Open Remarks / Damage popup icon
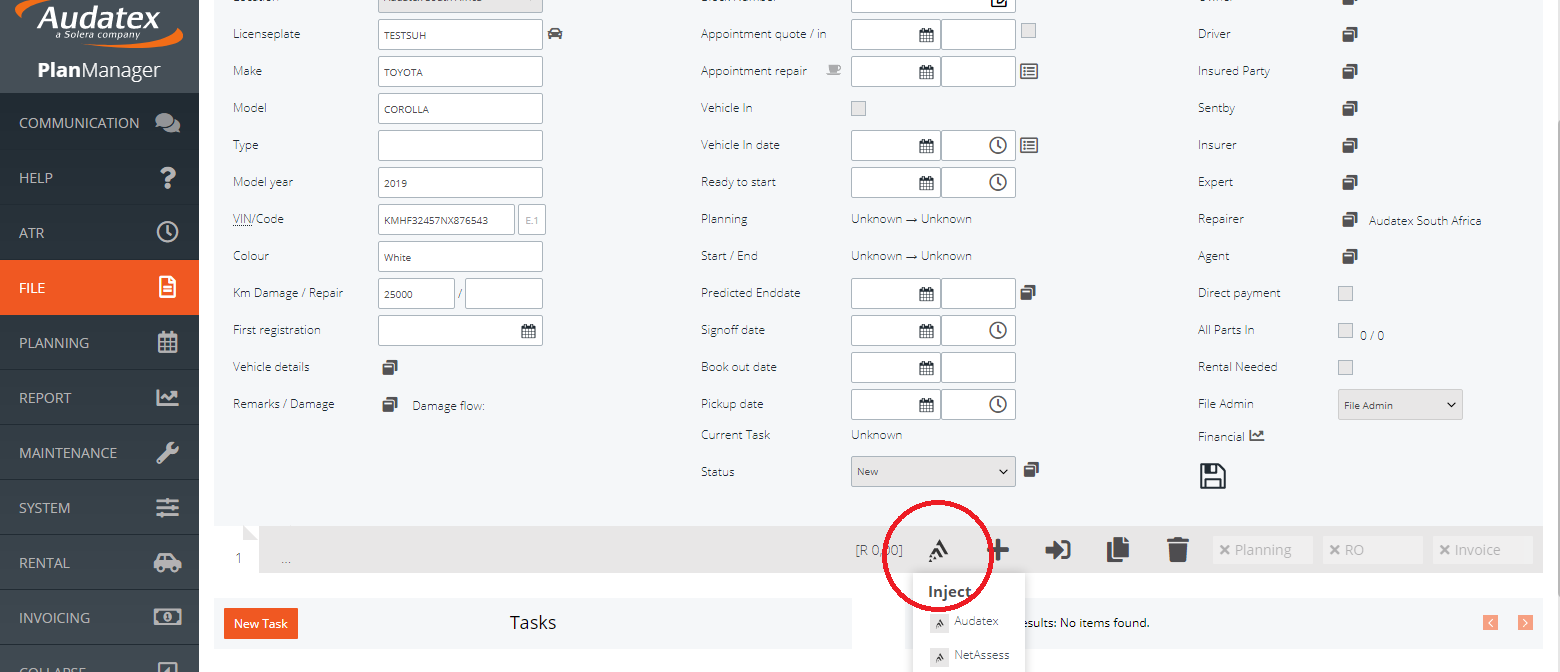1560x672 pixels. pos(390,405)
